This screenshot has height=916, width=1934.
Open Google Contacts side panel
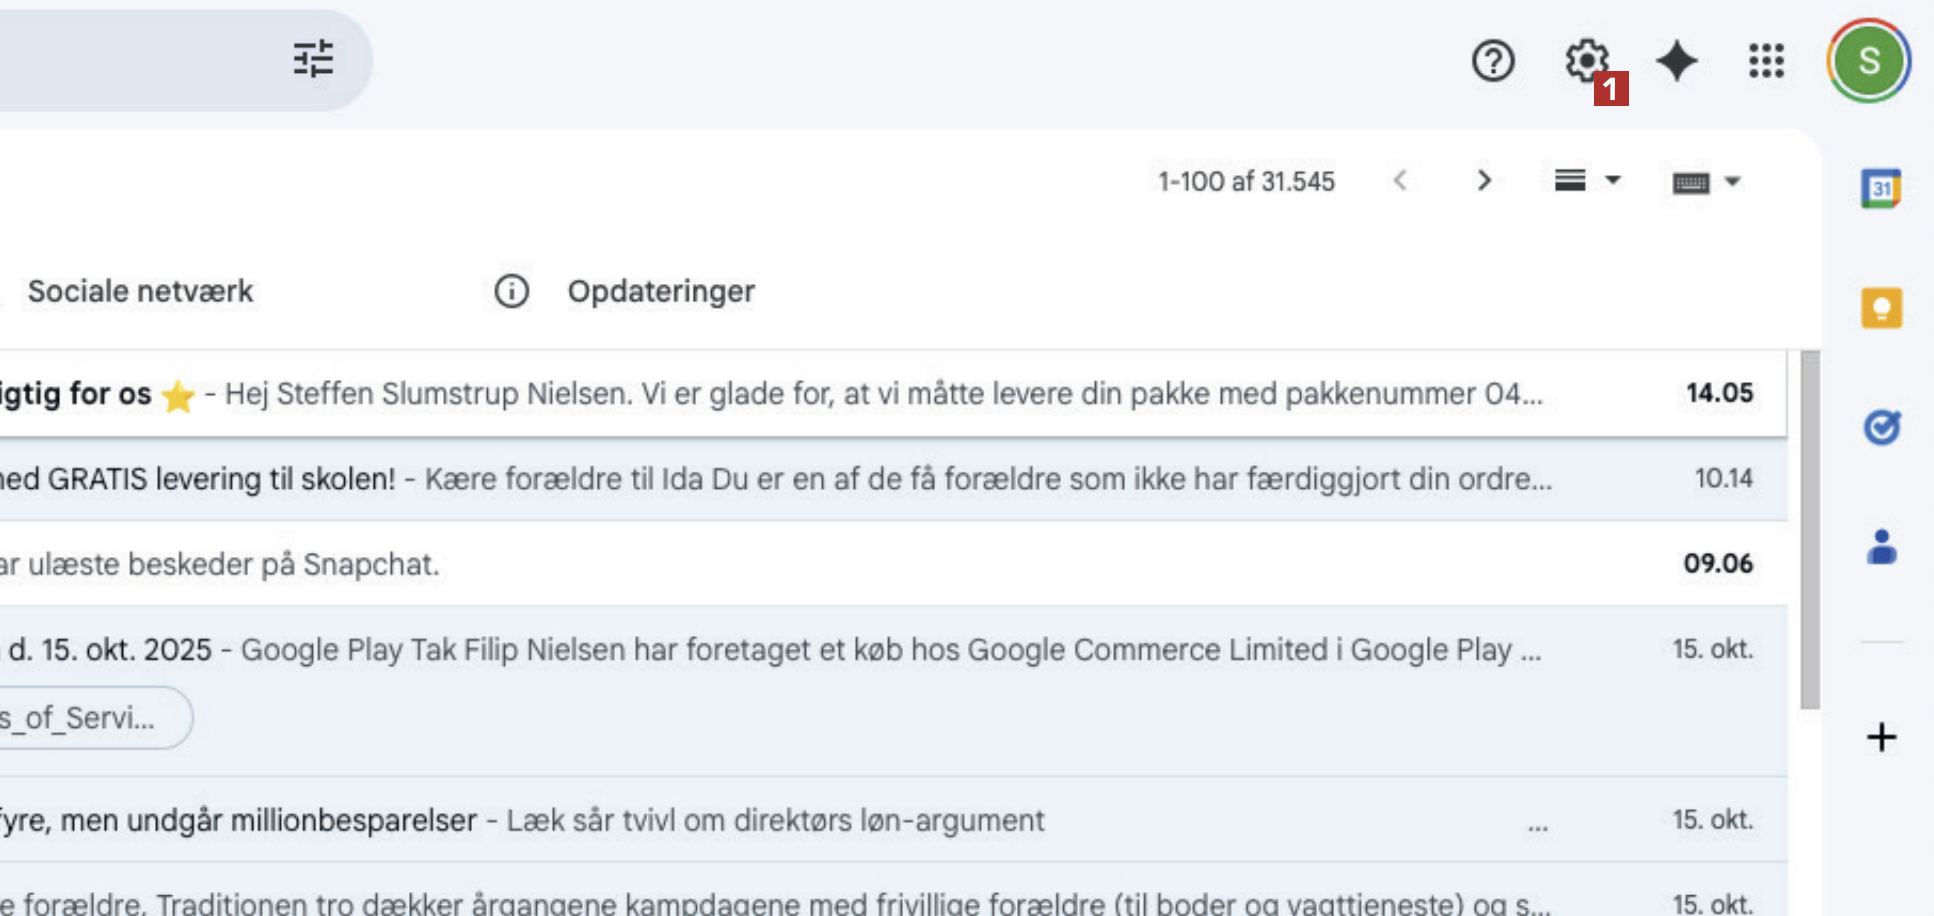(x=1881, y=547)
